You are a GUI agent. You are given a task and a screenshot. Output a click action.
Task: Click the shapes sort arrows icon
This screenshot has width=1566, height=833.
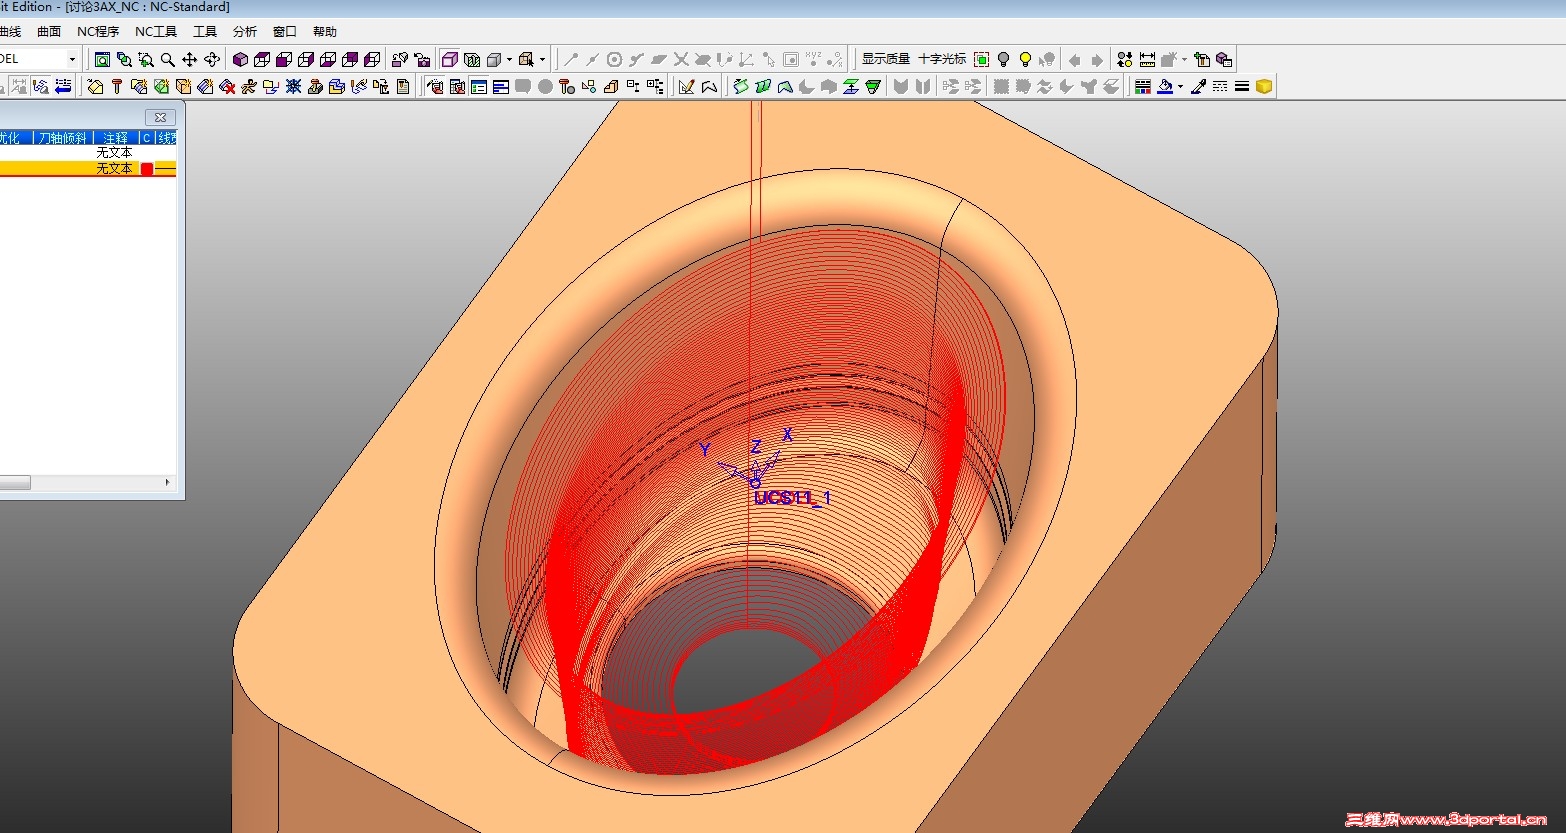click(x=1125, y=60)
